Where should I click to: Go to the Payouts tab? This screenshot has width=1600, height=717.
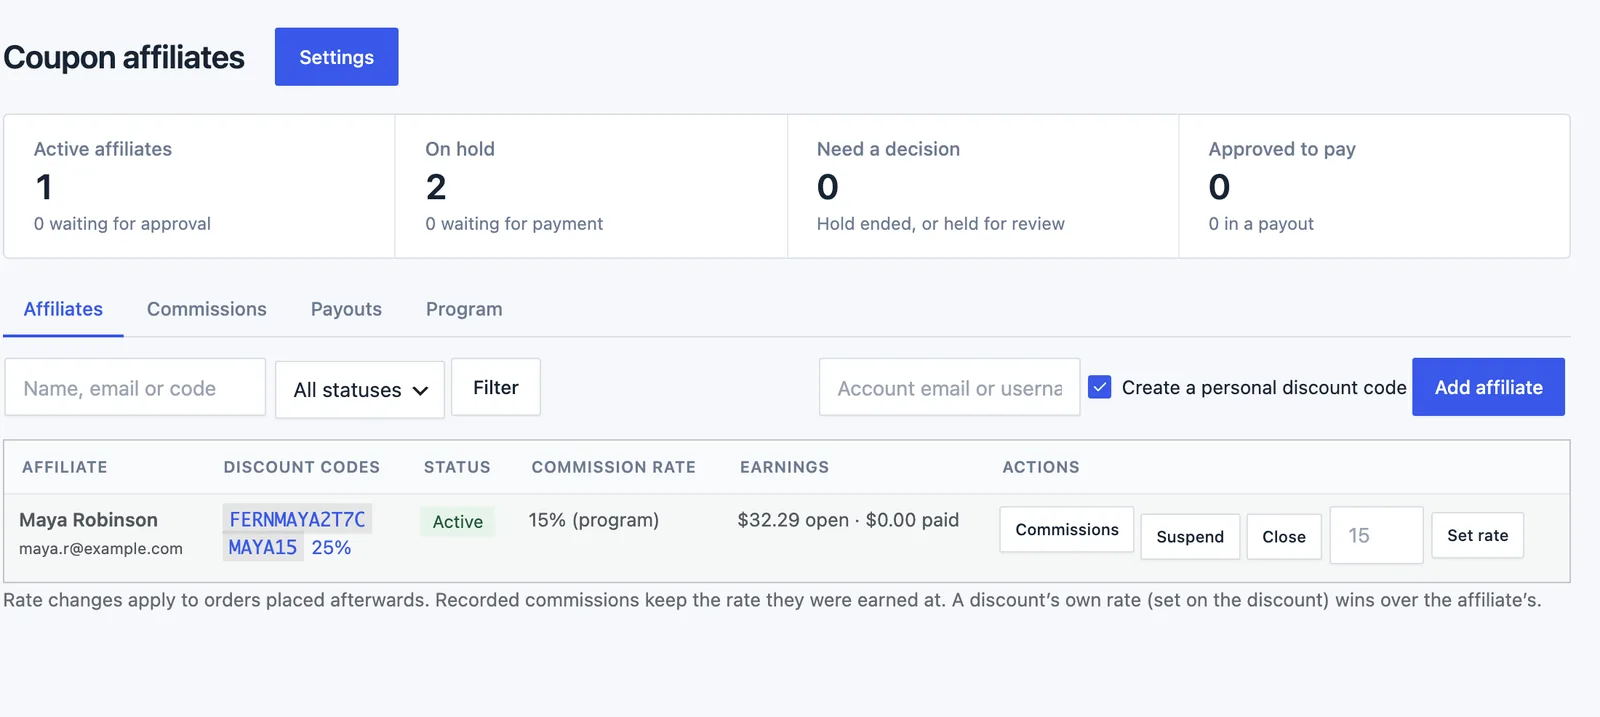[346, 309]
